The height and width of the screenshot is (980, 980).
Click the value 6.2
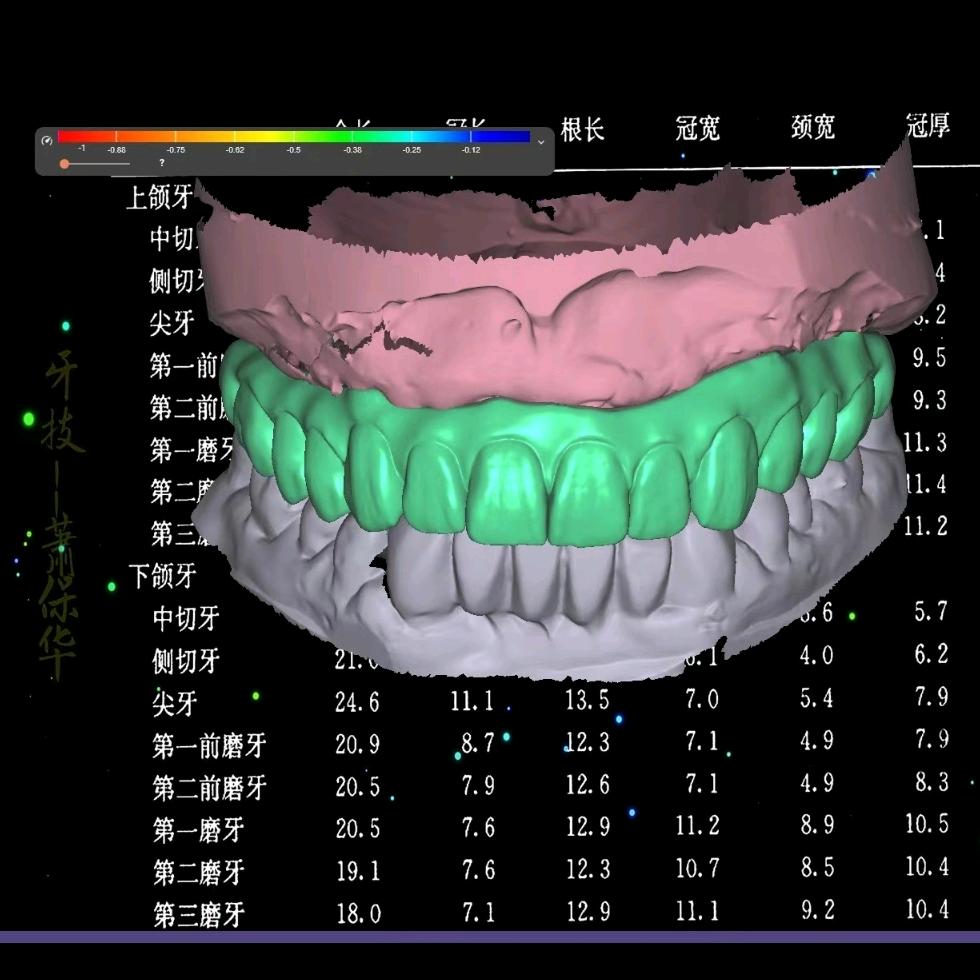click(931, 654)
